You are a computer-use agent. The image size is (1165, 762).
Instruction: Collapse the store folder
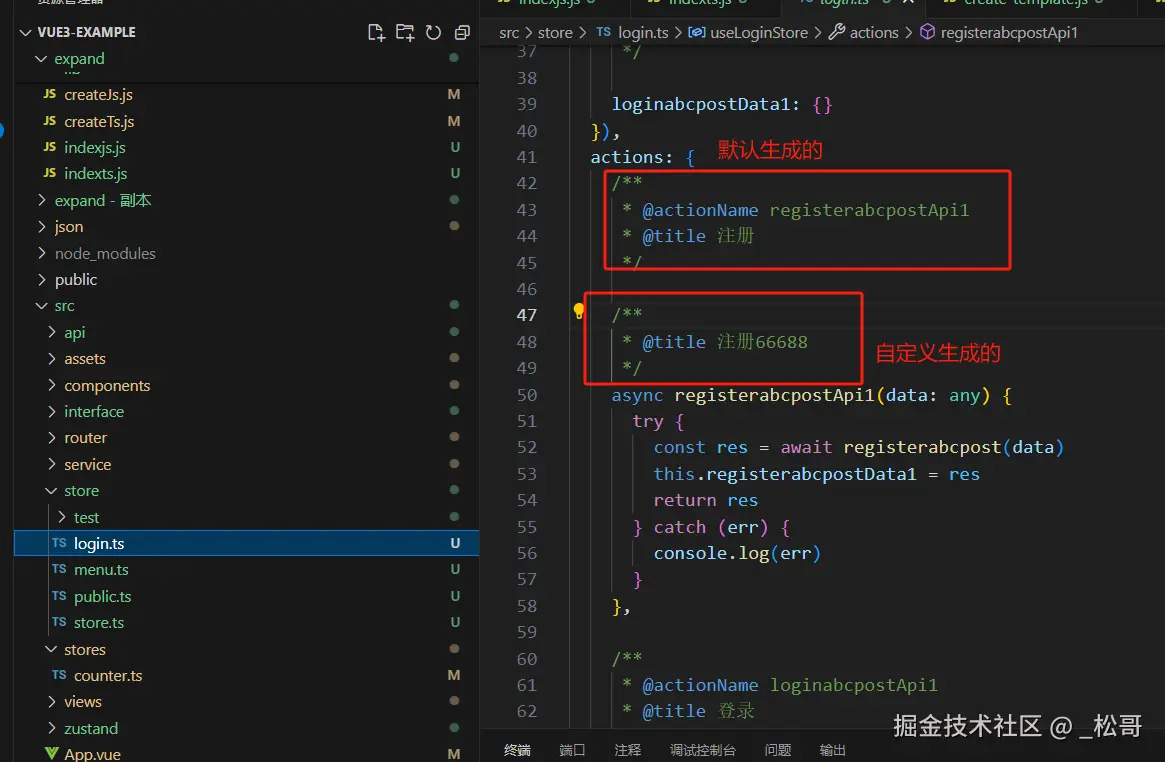point(81,491)
